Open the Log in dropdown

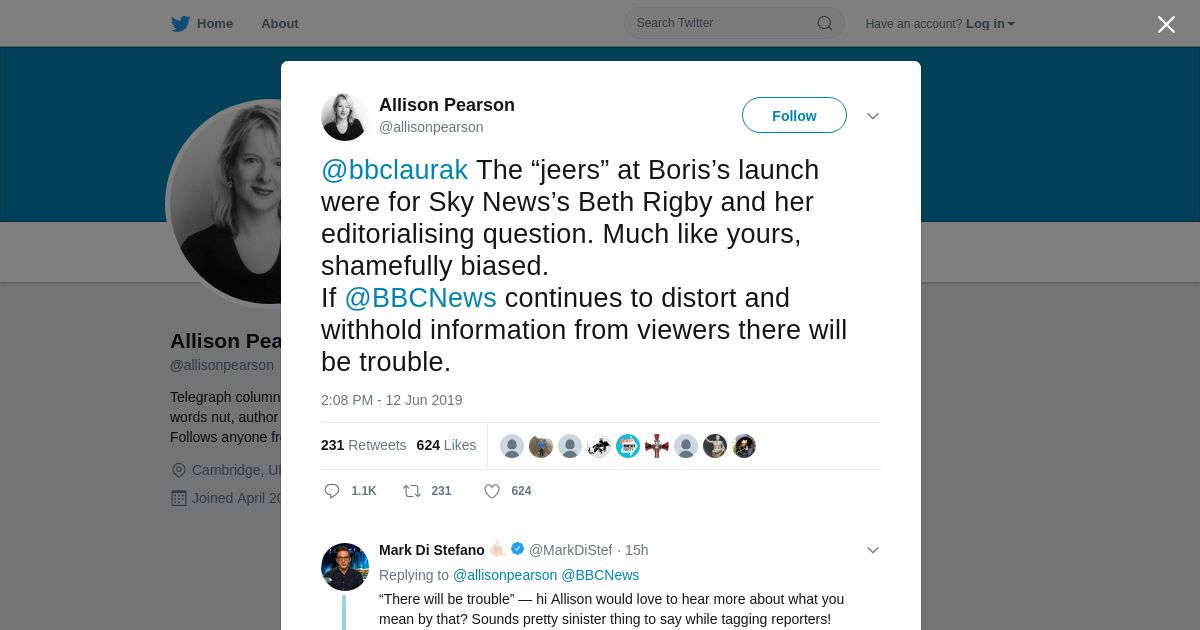990,23
